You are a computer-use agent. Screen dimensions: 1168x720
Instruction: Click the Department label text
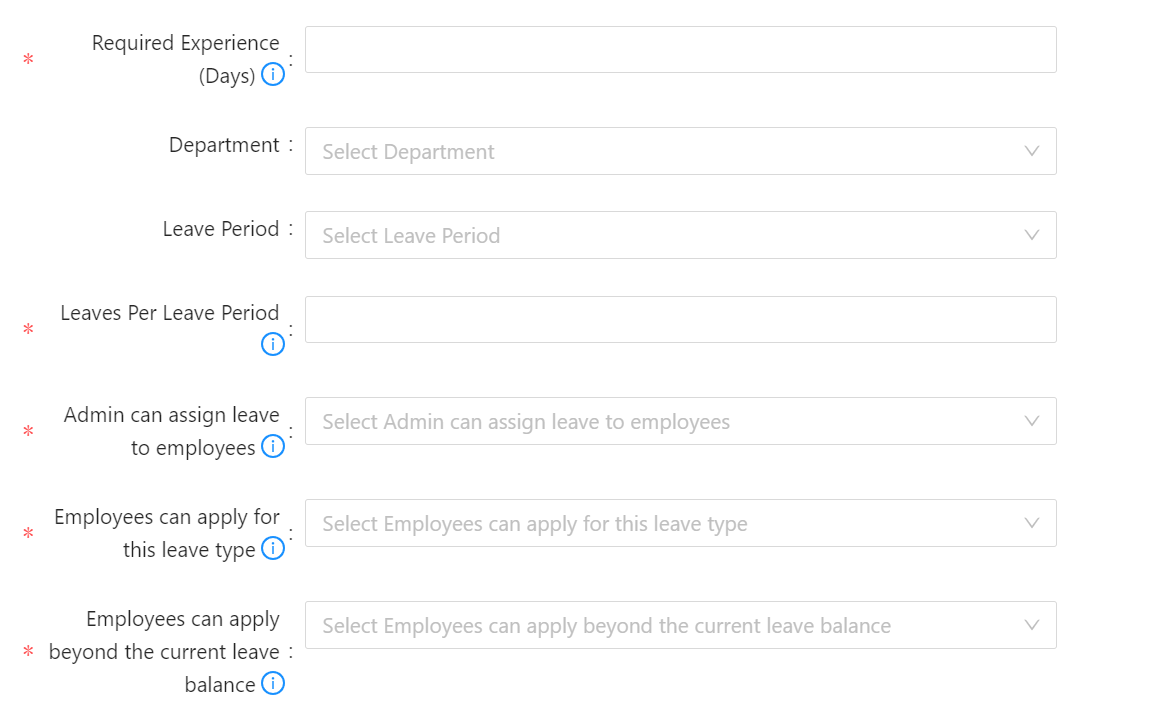point(223,145)
